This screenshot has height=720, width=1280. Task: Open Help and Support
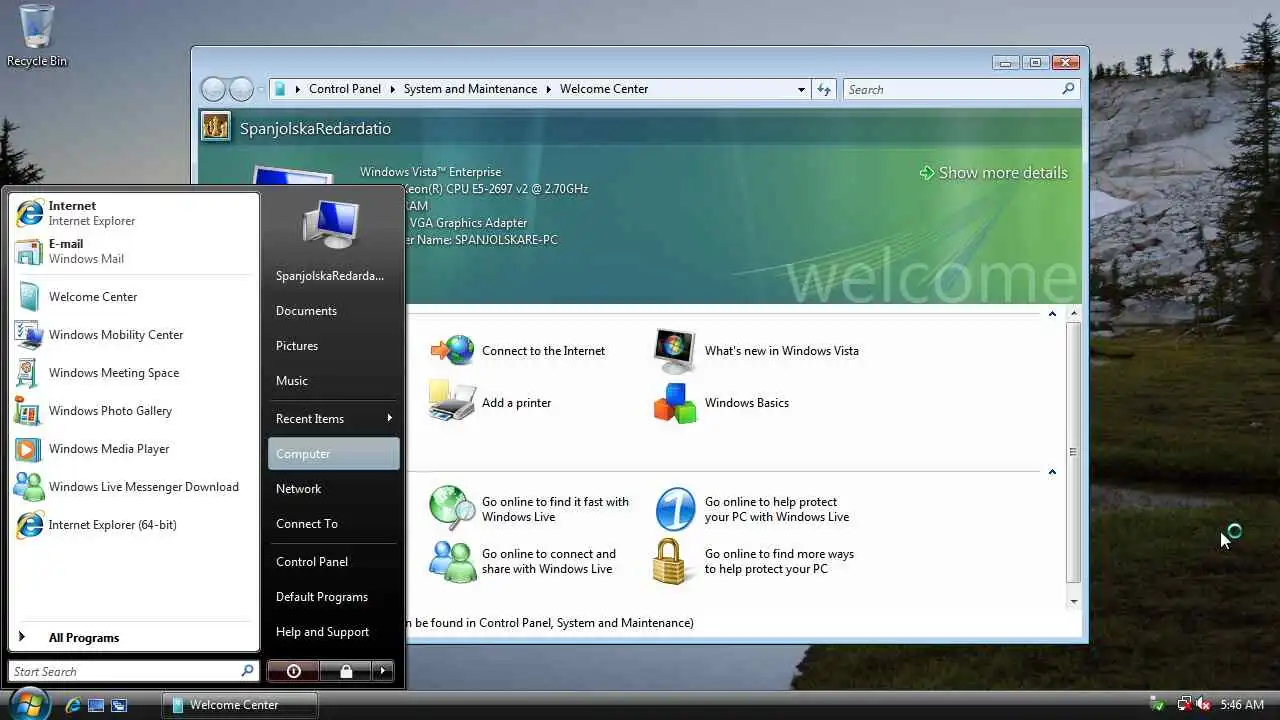pos(334,631)
